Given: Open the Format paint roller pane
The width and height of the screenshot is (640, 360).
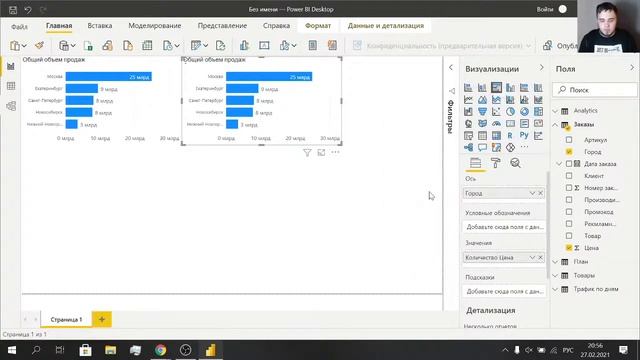Looking at the screenshot, I should click(x=496, y=163).
